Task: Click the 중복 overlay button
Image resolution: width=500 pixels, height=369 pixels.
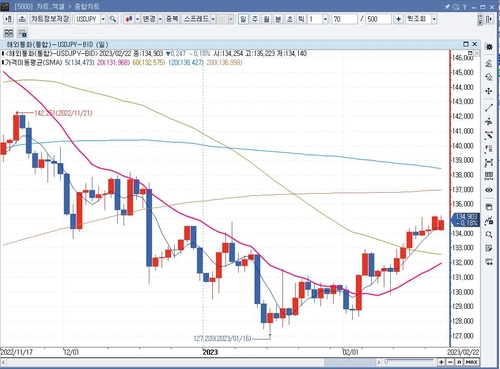Action: [172, 19]
